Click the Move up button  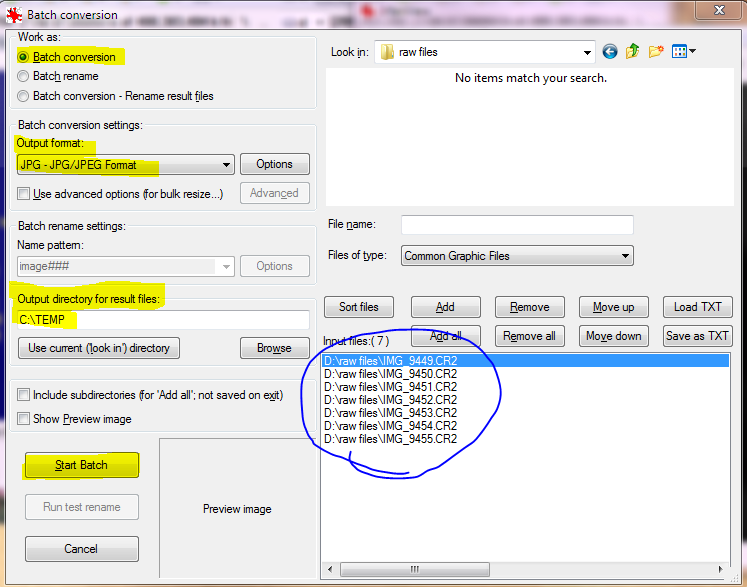coord(614,307)
